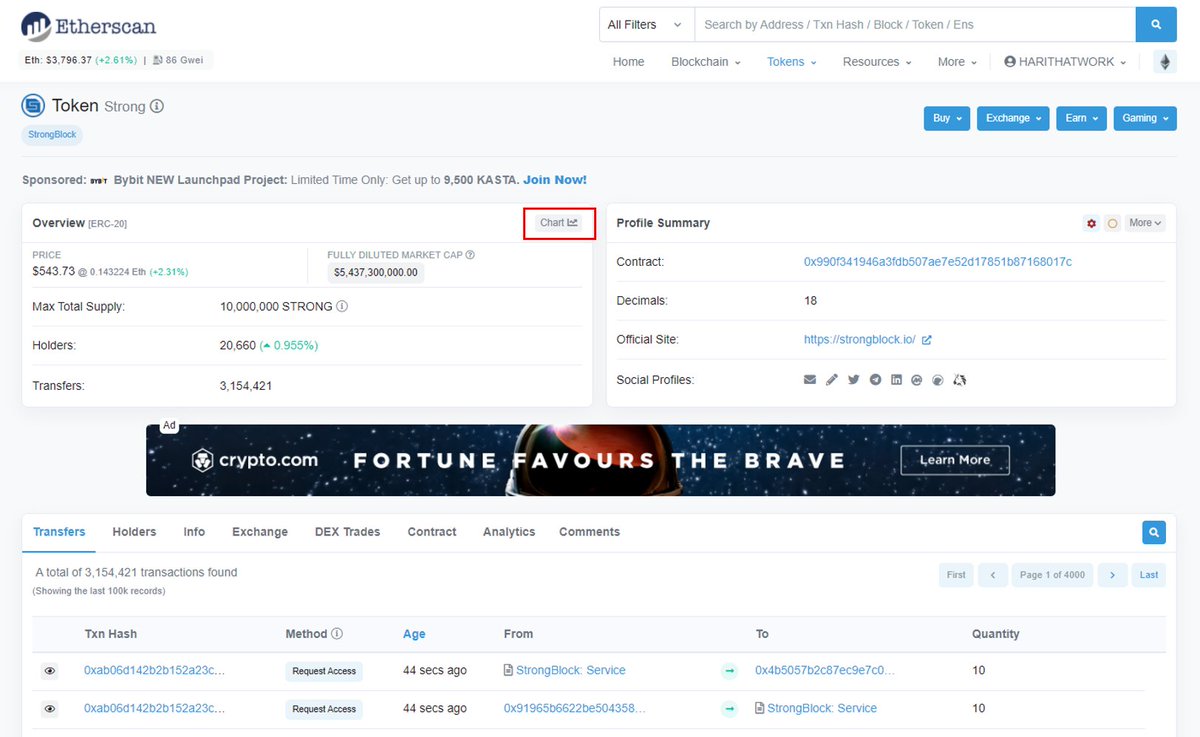This screenshot has width=1200, height=737.
Task: Click the user icon beside HARITHATWORK
Action: [1010, 62]
